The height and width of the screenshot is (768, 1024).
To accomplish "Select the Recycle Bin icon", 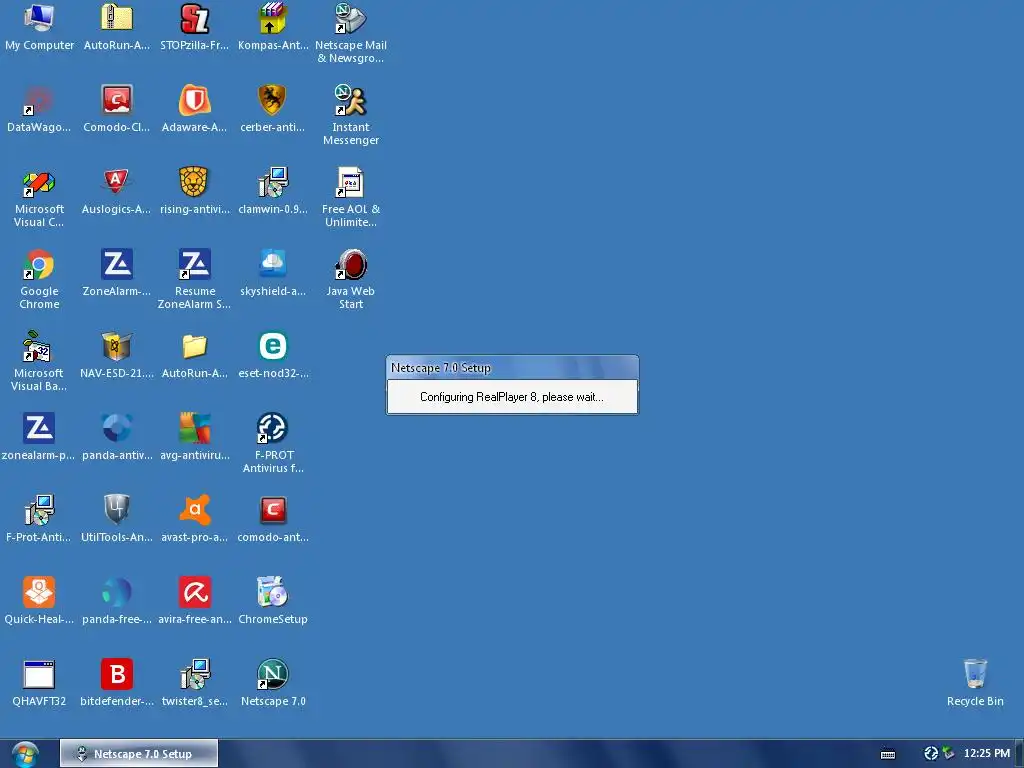I will coord(975,675).
